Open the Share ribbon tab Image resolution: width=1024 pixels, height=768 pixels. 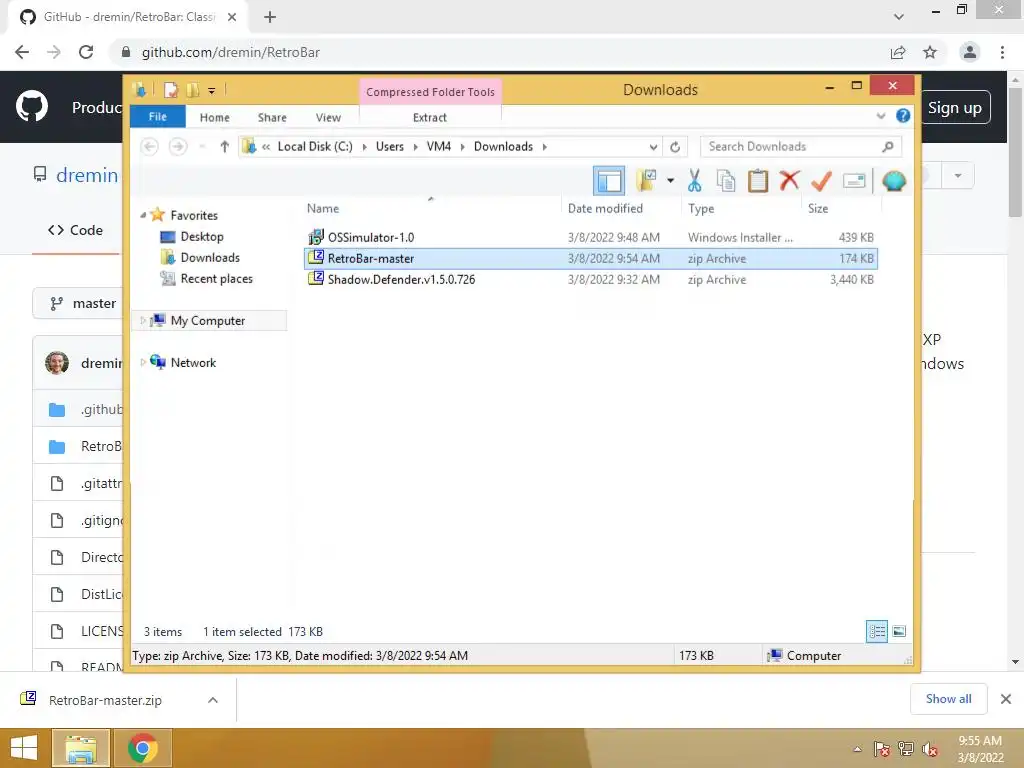pos(272,118)
